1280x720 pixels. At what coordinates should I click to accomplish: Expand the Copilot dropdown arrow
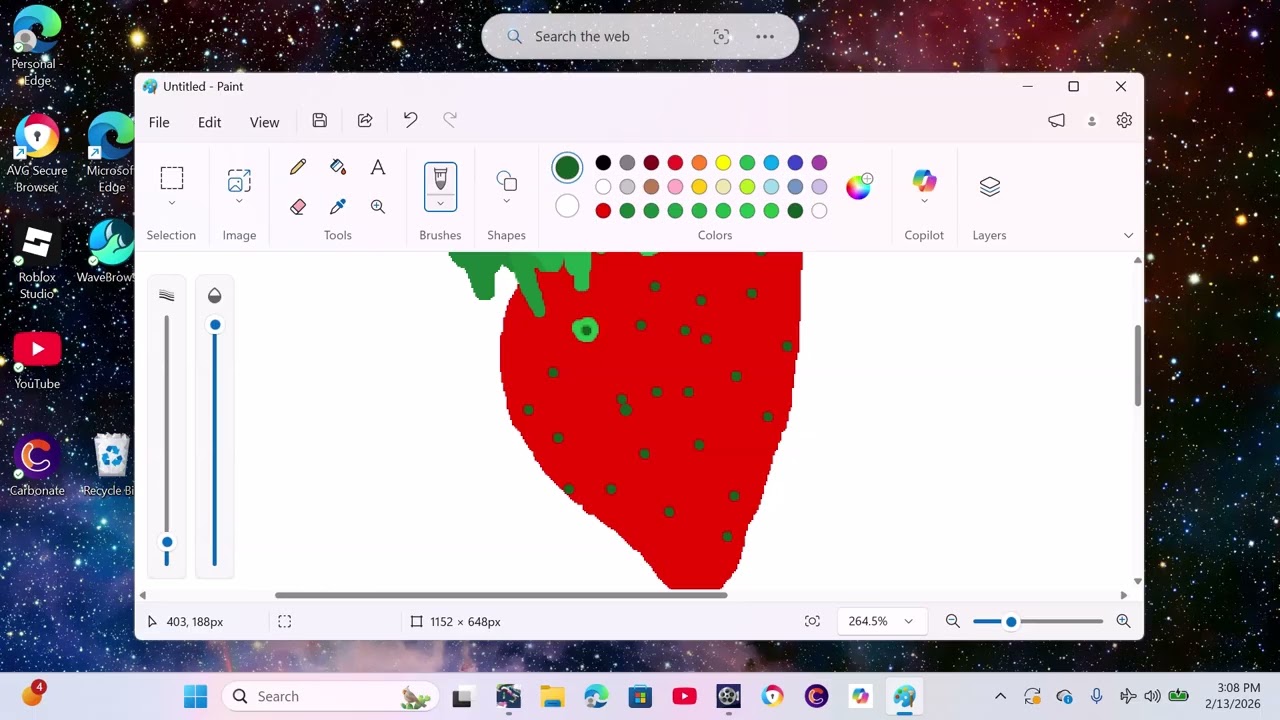[924, 202]
